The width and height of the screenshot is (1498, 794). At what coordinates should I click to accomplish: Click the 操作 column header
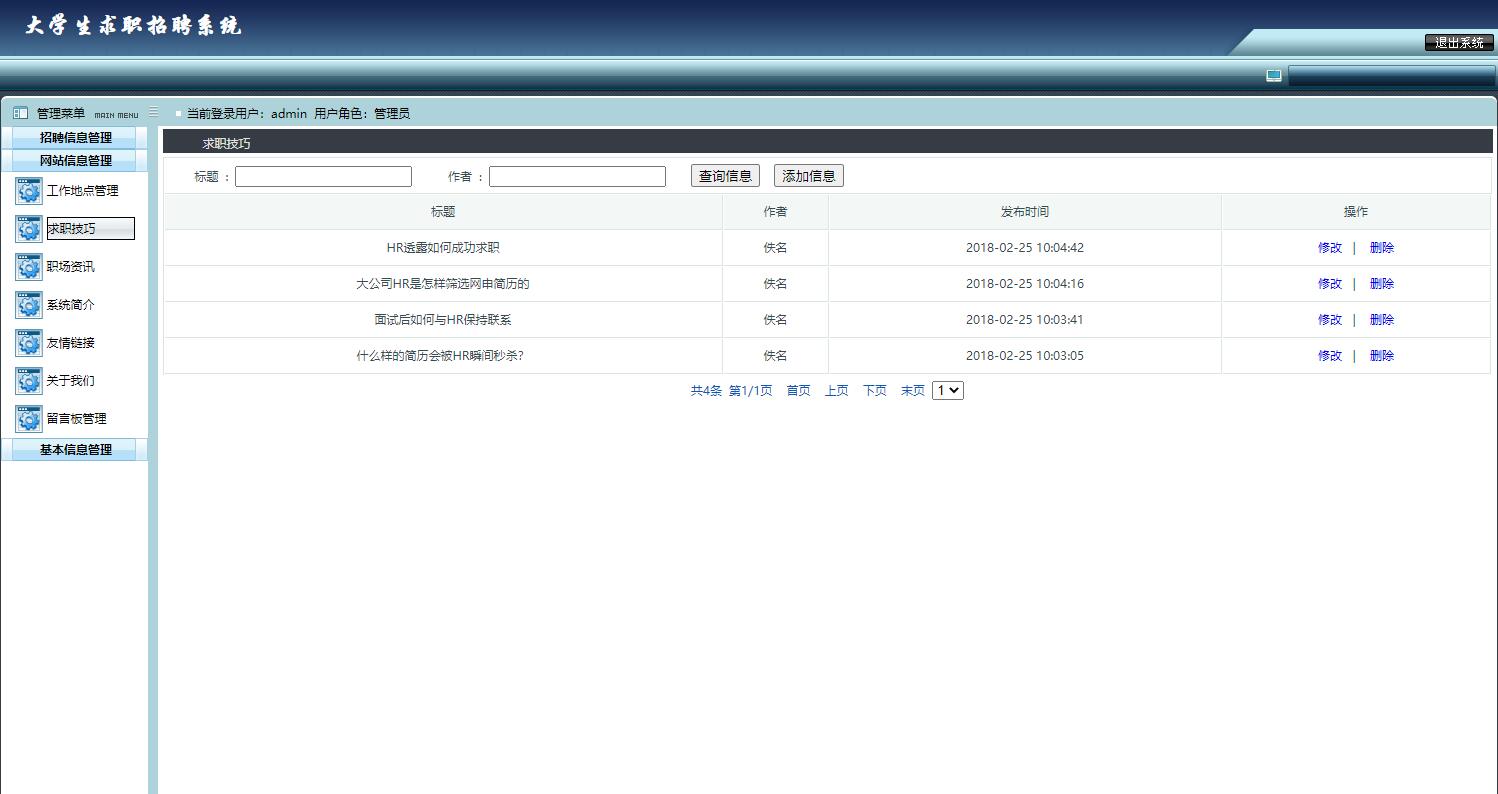pyautogui.click(x=1356, y=212)
